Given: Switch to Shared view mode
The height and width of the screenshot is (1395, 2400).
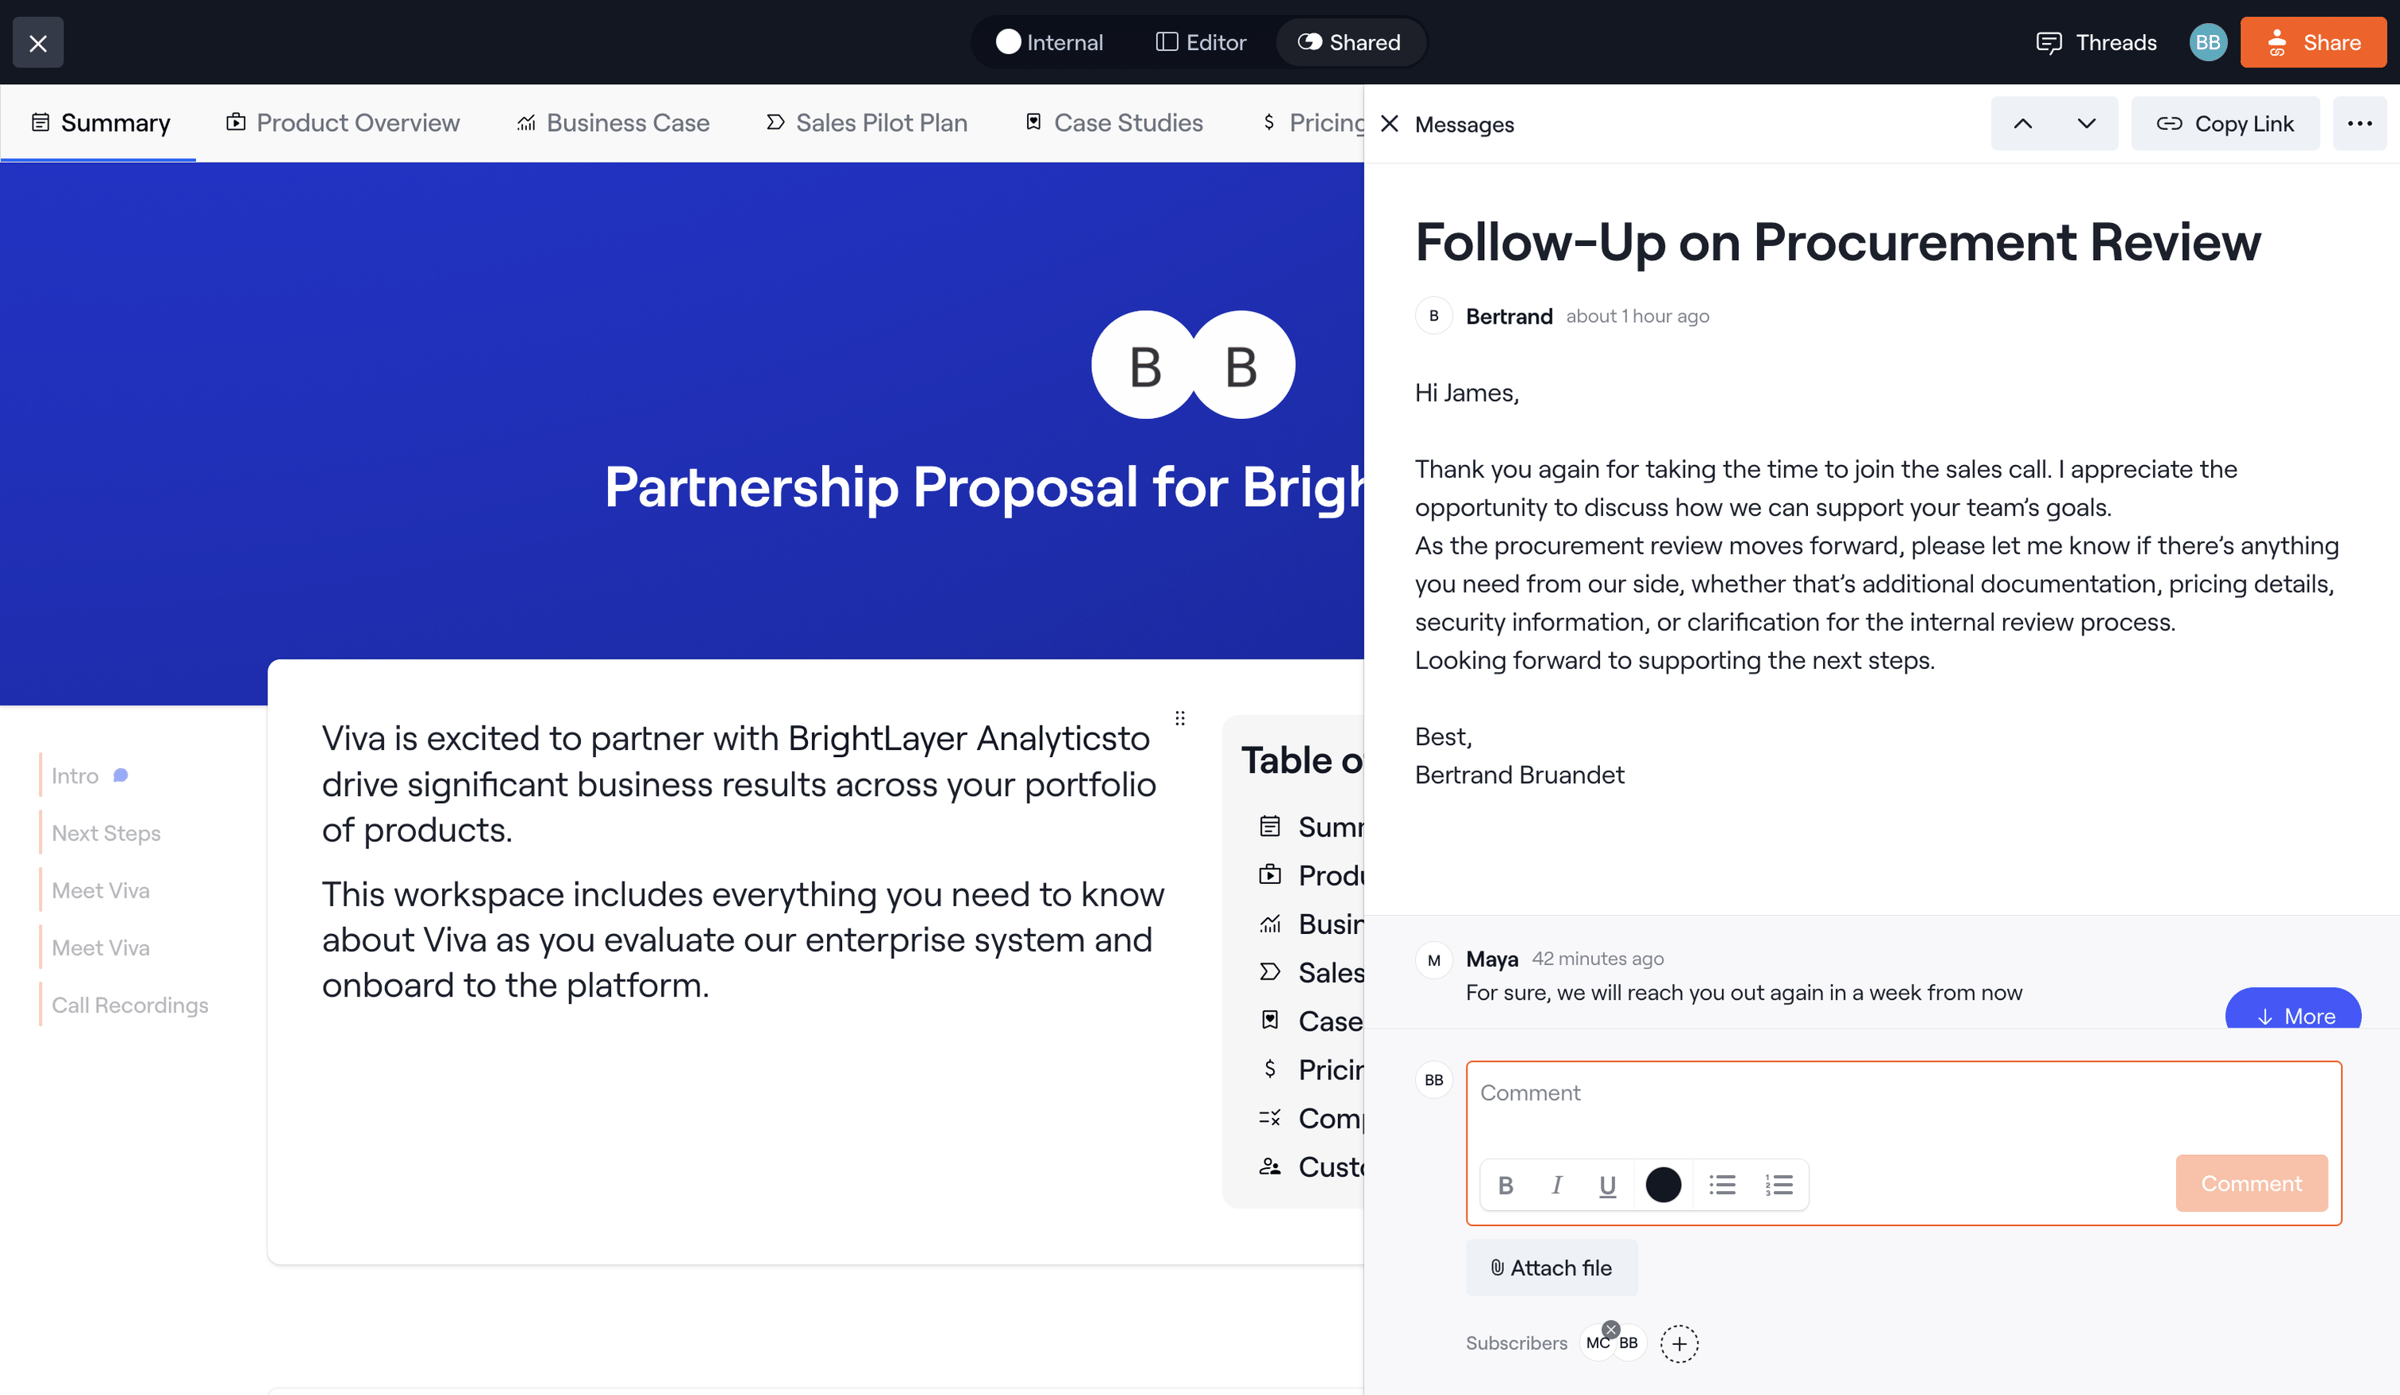Looking at the screenshot, I should (1349, 42).
